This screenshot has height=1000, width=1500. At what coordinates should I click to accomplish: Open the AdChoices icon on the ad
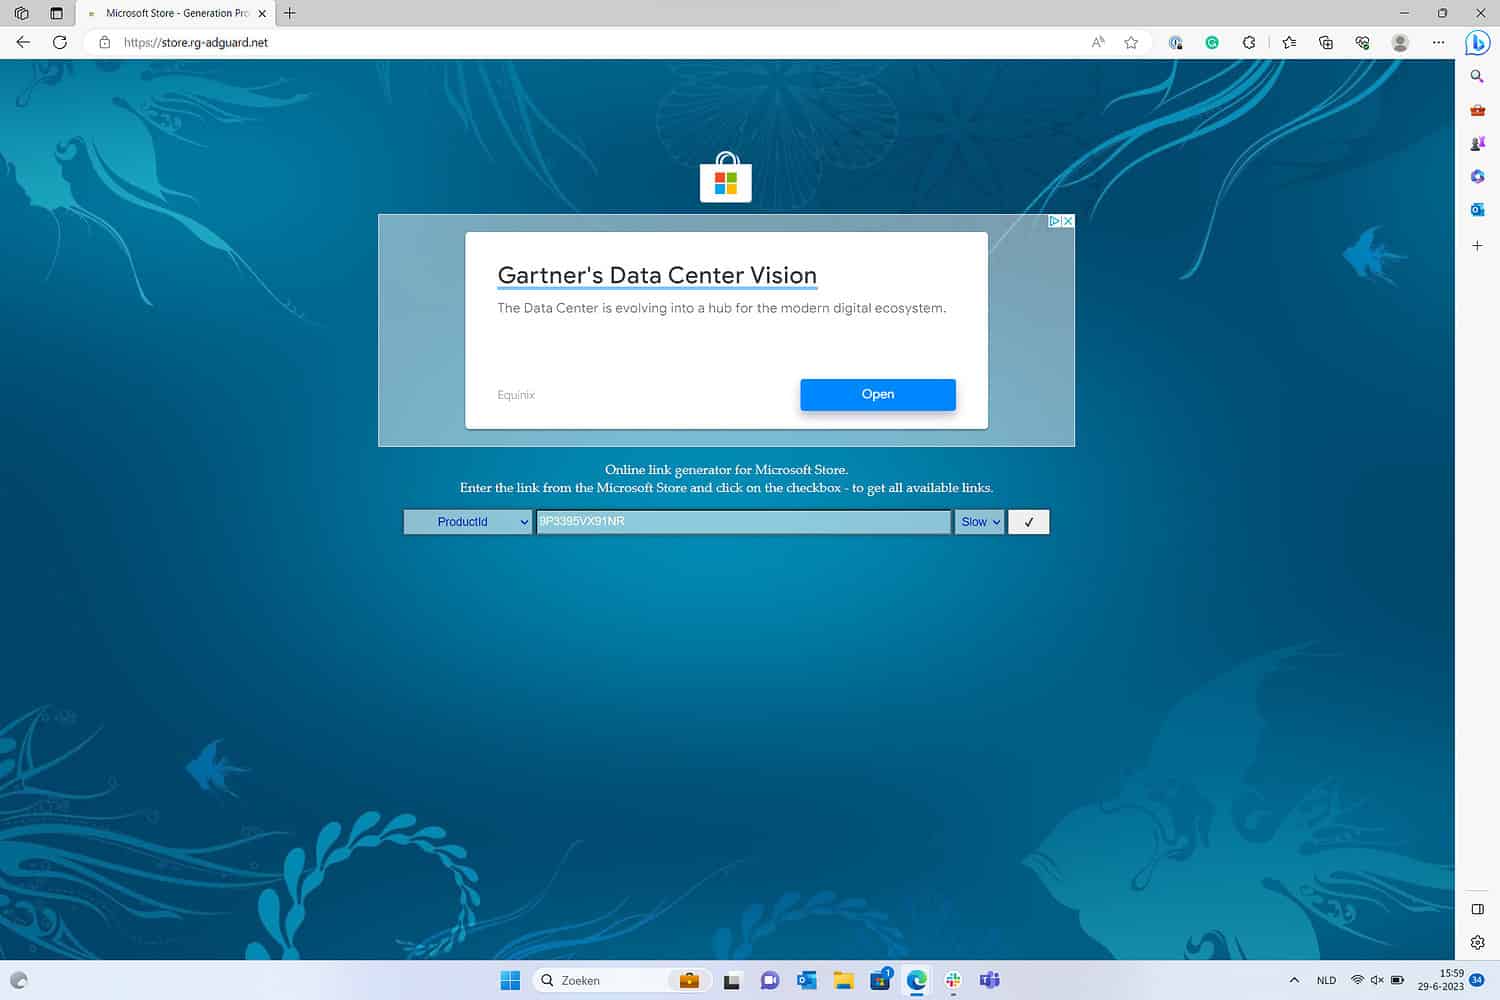(x=1054, y=221)
